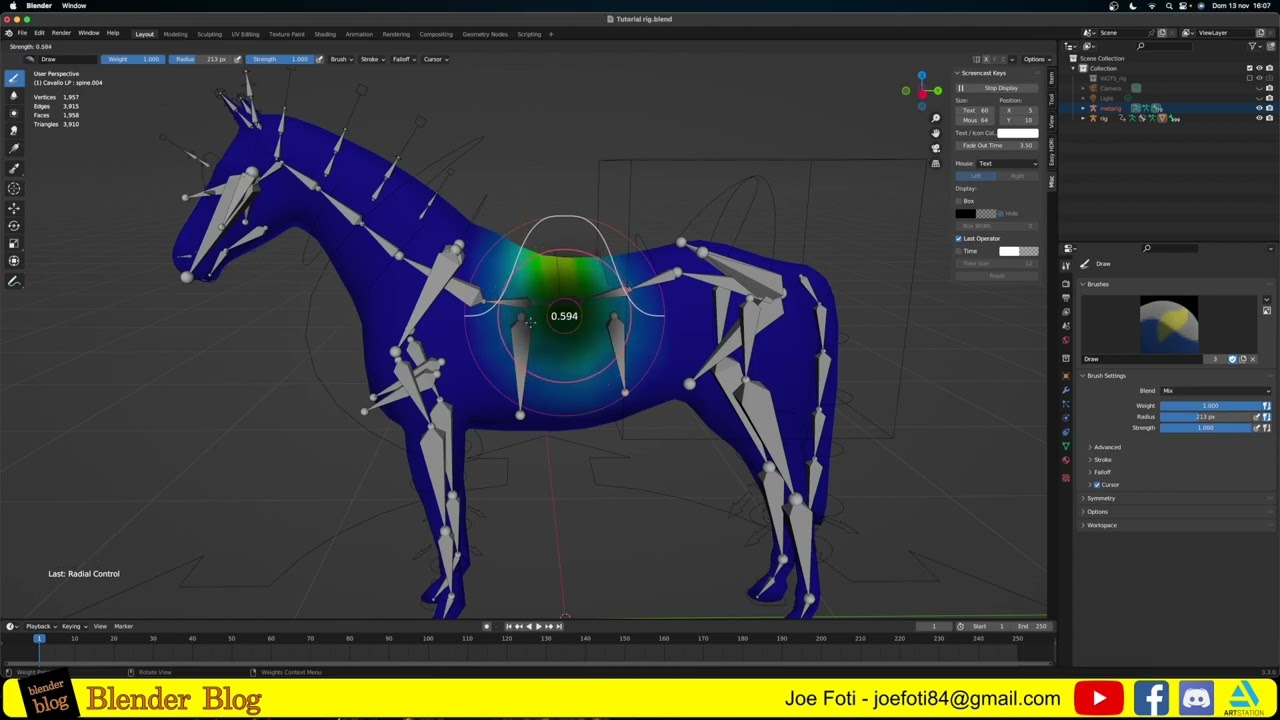Open the Render properties tab icon
Screen dimensions: 1280x720
1066,284
